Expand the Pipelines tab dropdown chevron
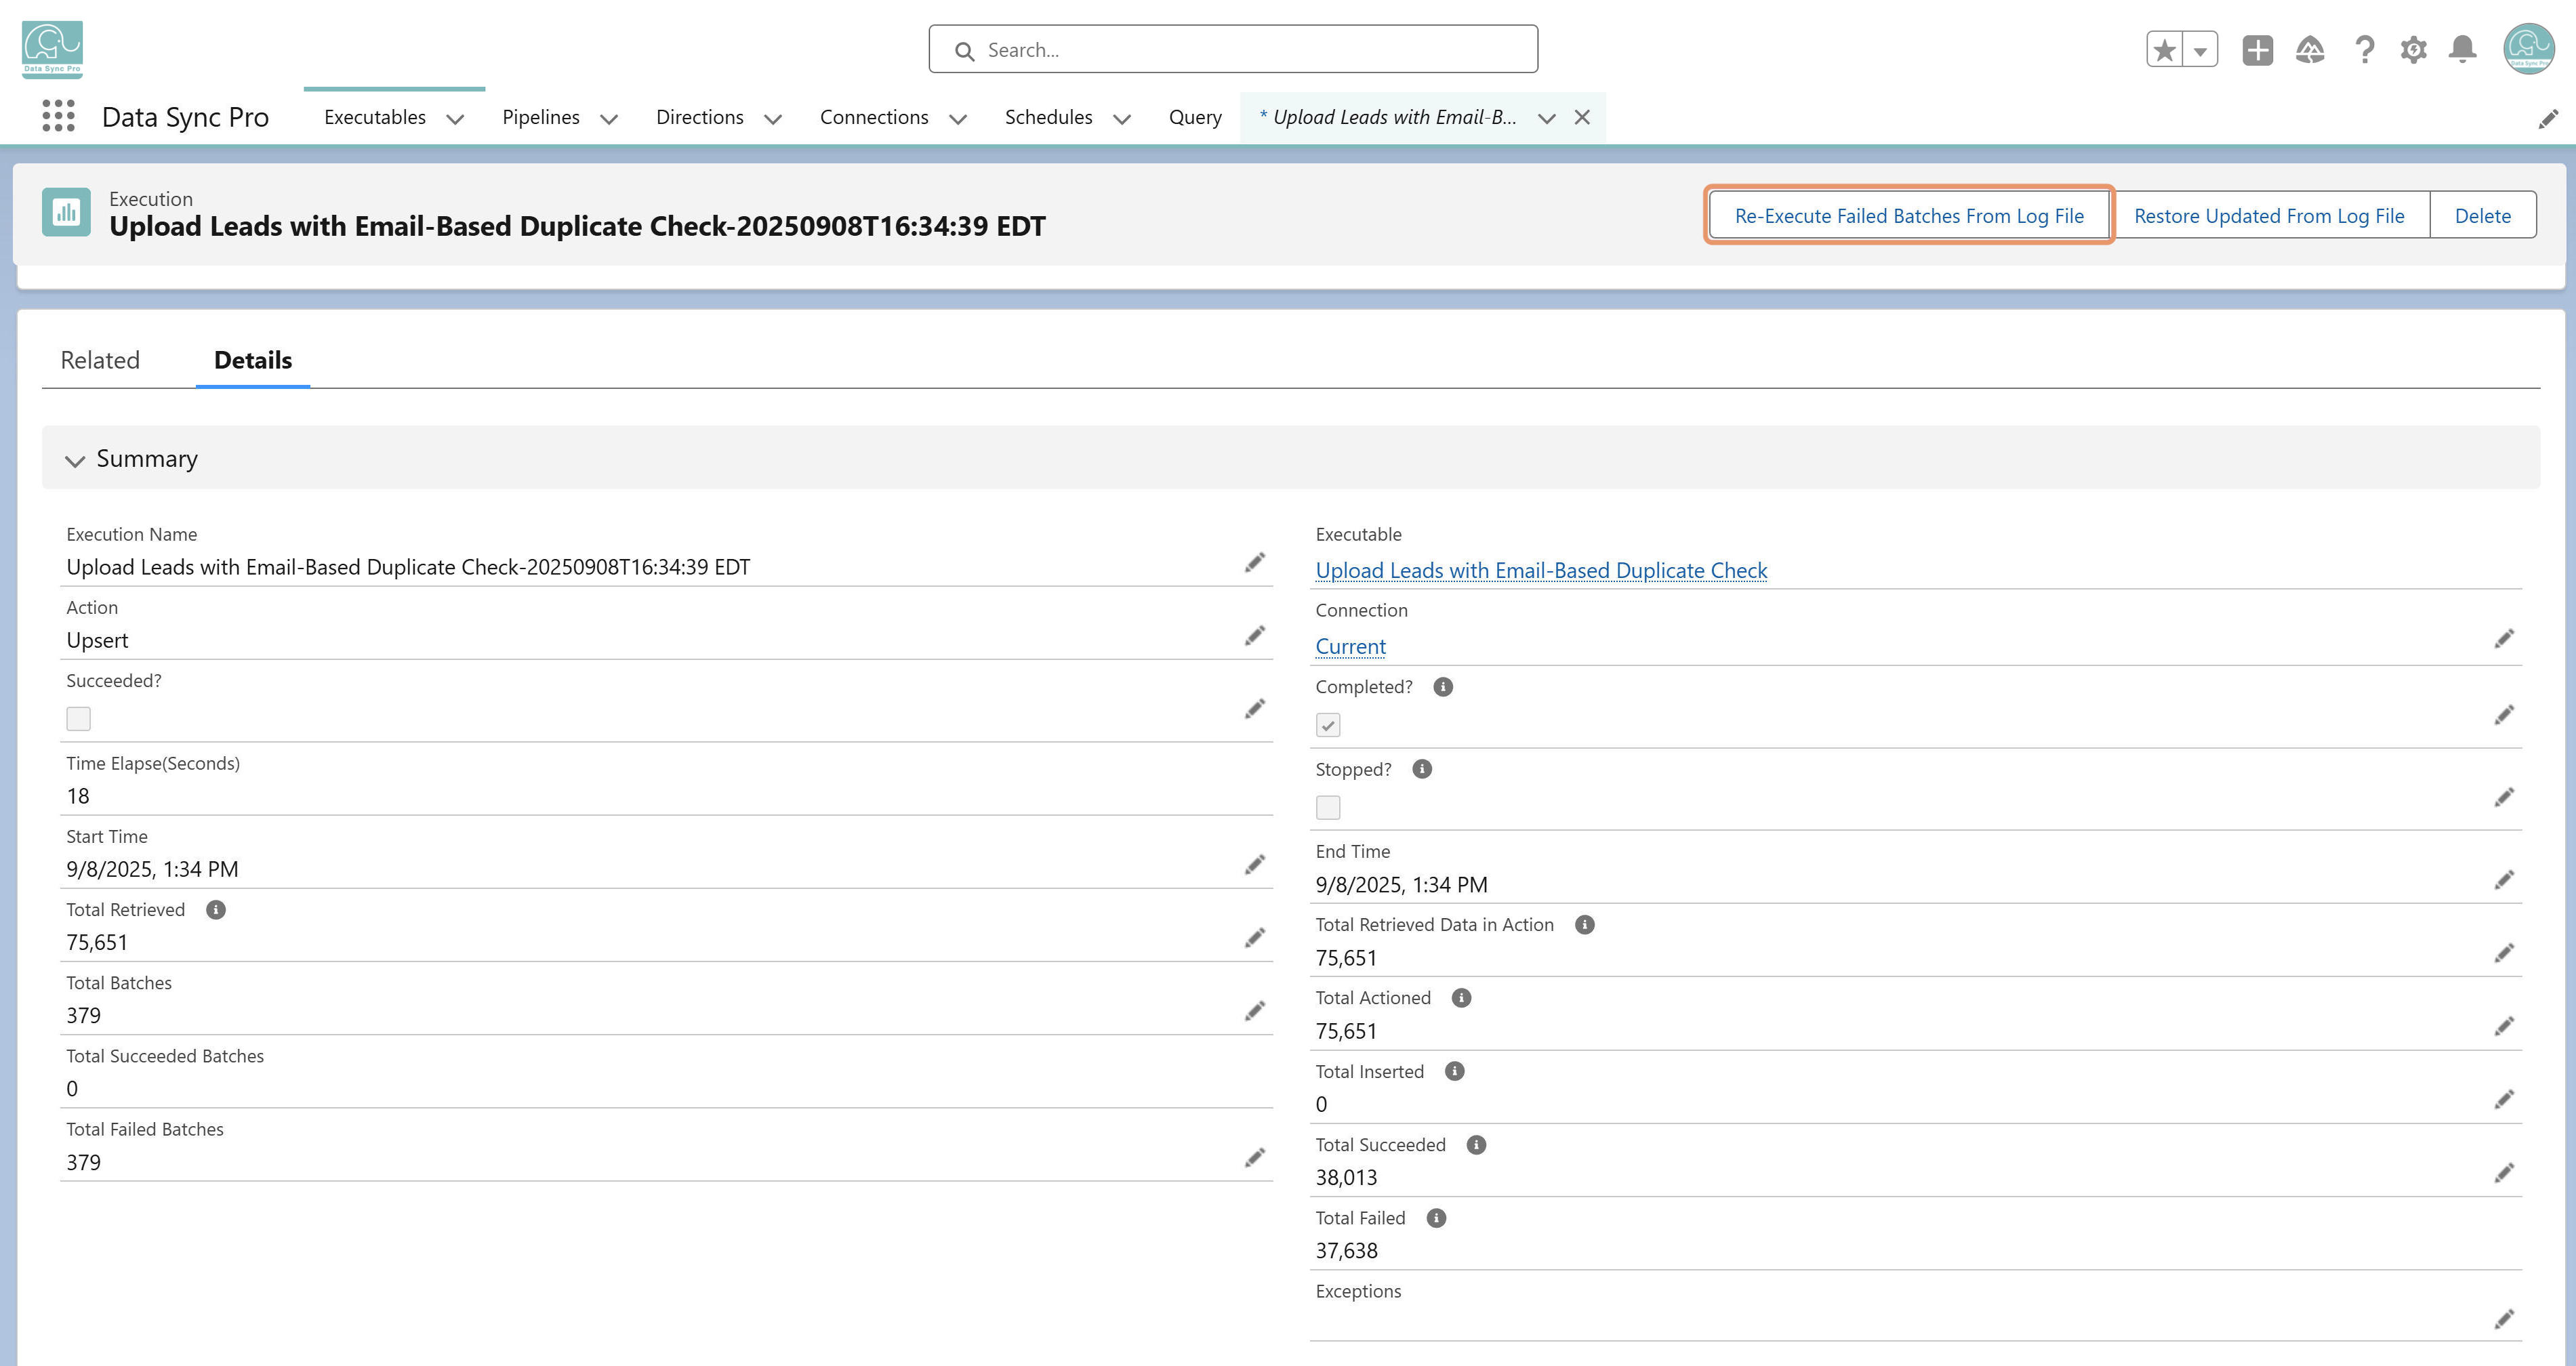This screenshot has height=1366, width=2576. point(608,119)
